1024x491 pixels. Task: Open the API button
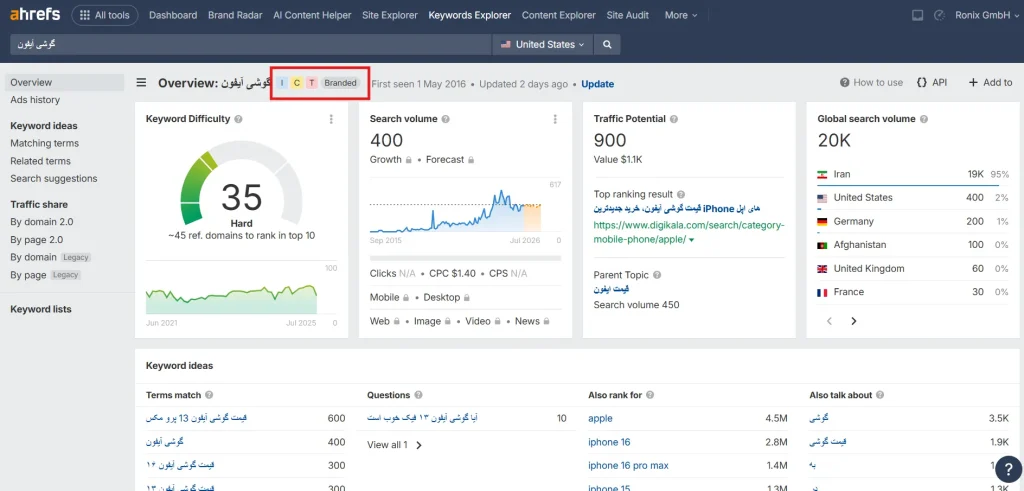click(x=932, y=82)
